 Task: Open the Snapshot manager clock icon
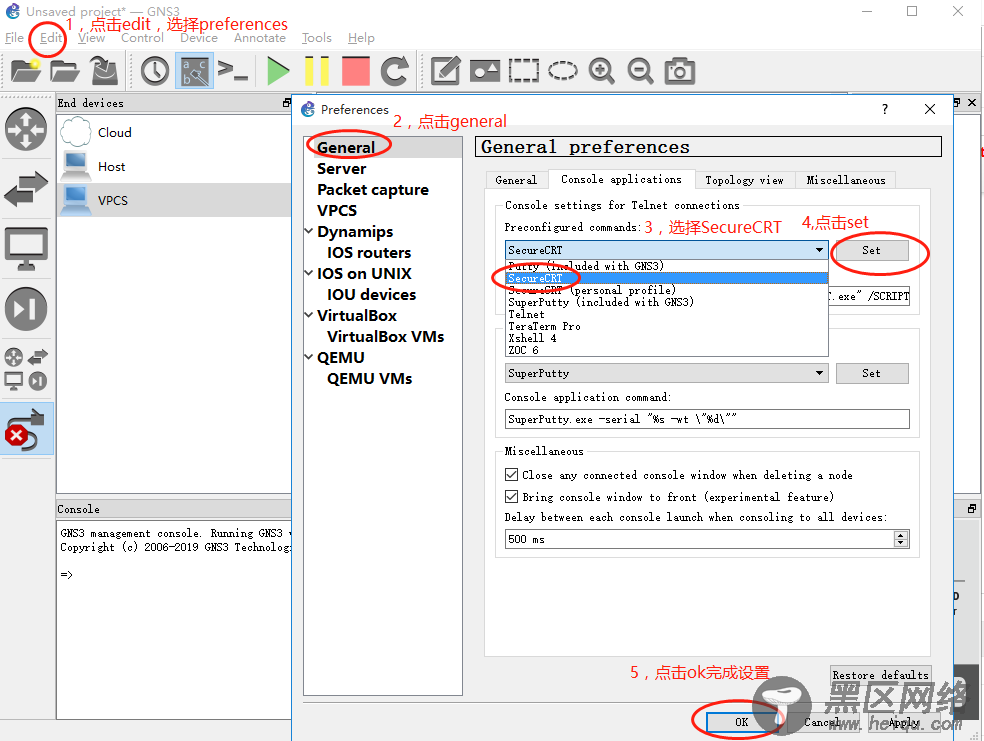154,71
